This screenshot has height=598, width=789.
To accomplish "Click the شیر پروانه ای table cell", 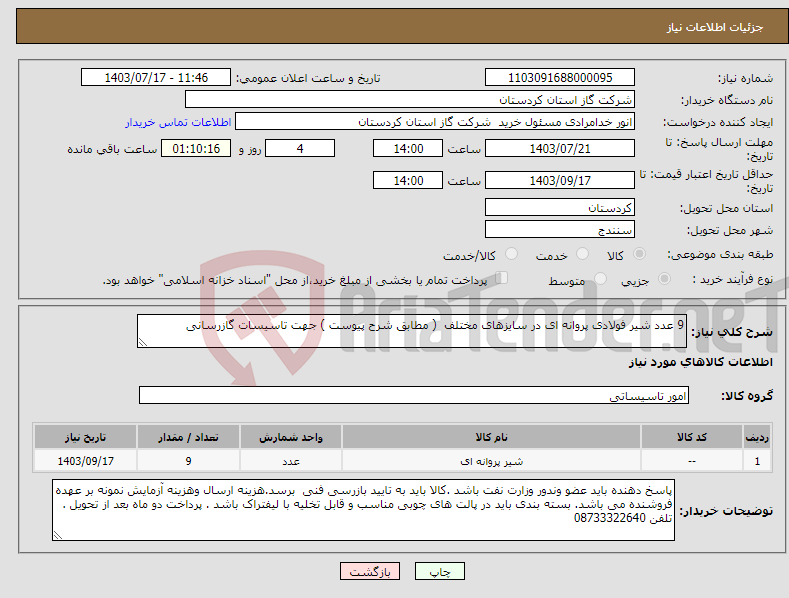I will (491, 461).
